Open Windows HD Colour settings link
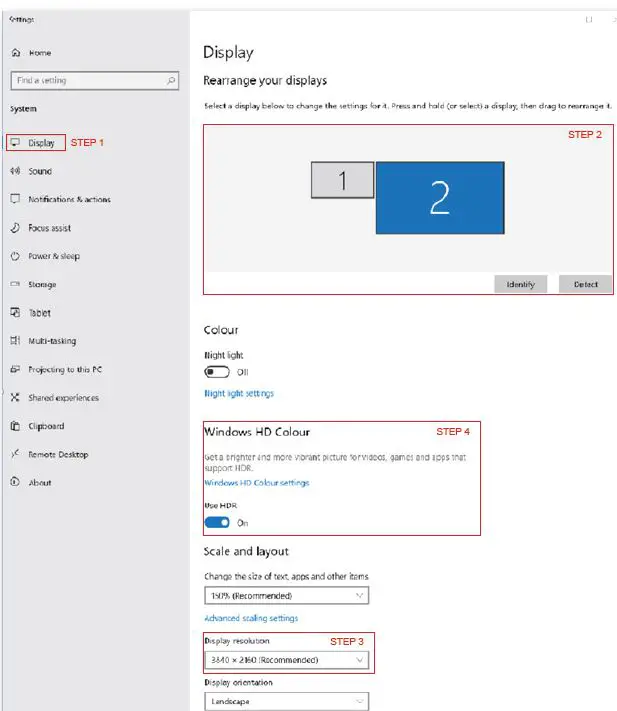The height and width of the screenshot is (711, 617). tap(257, 482)
